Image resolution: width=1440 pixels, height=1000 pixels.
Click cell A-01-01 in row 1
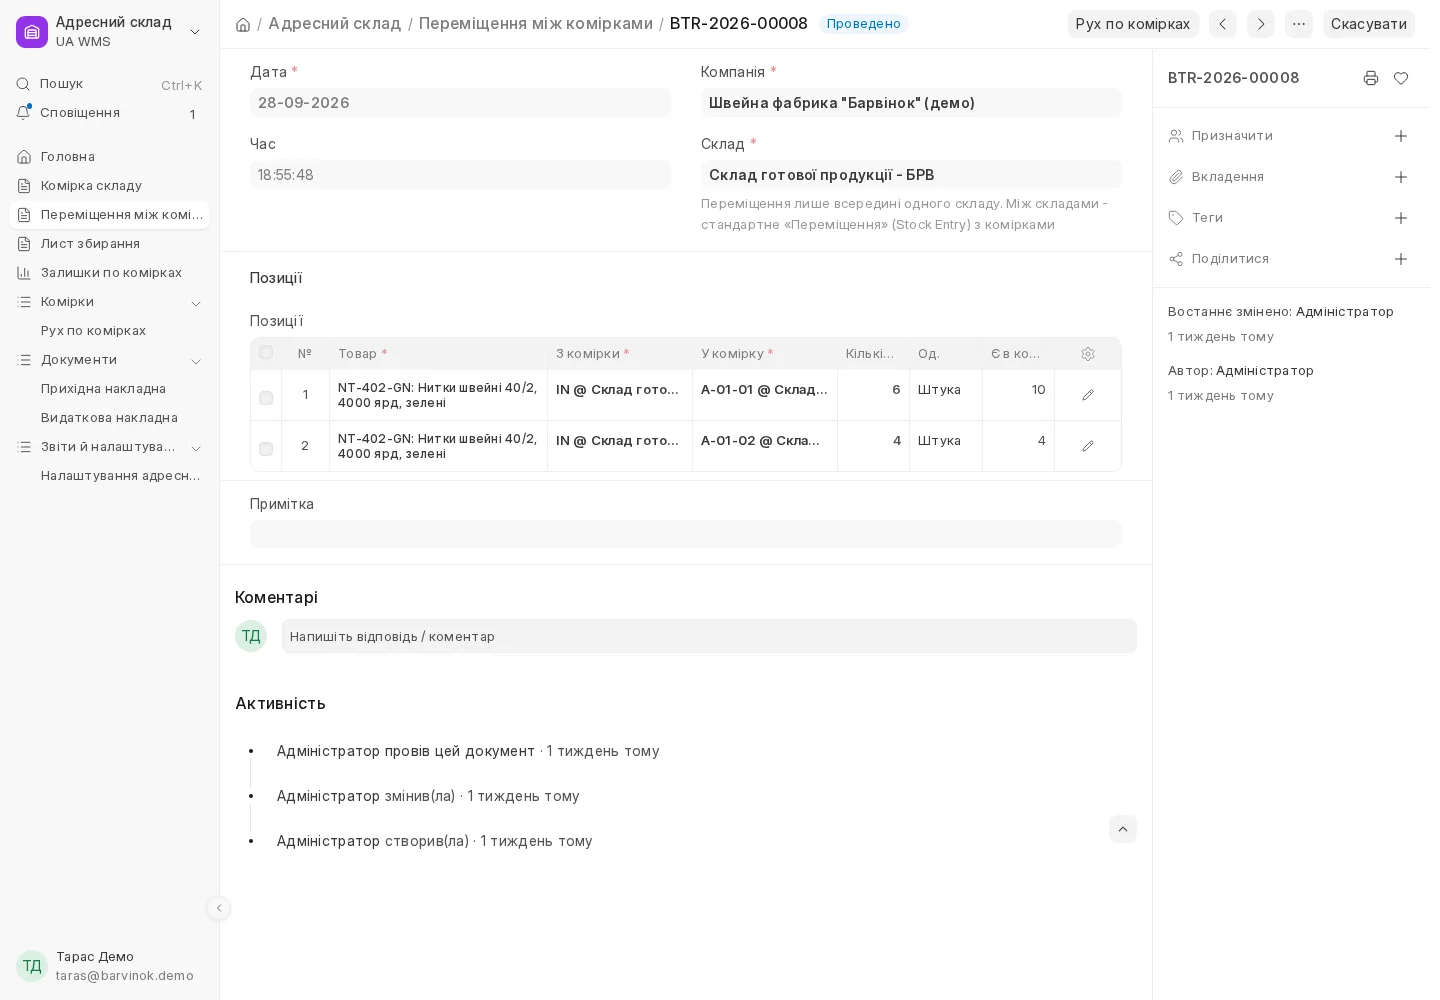tap(765, 395)
